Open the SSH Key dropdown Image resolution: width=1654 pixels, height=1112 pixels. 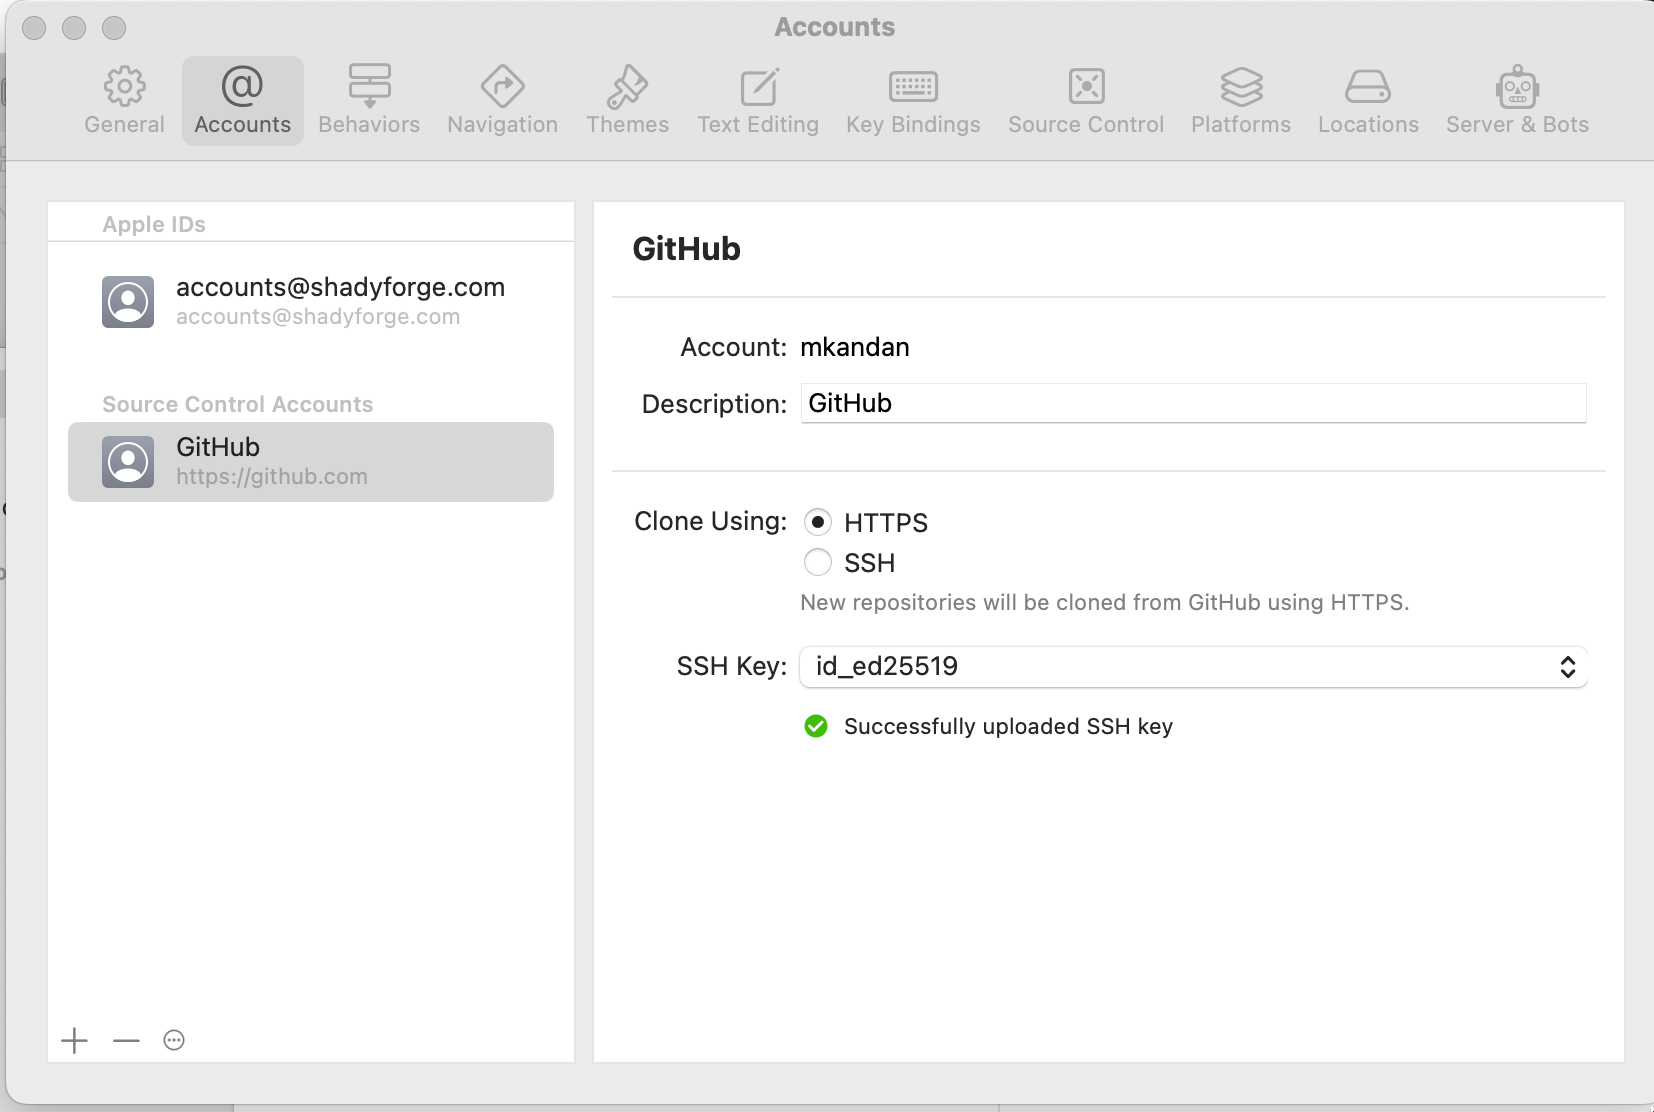pos(1193,667)
